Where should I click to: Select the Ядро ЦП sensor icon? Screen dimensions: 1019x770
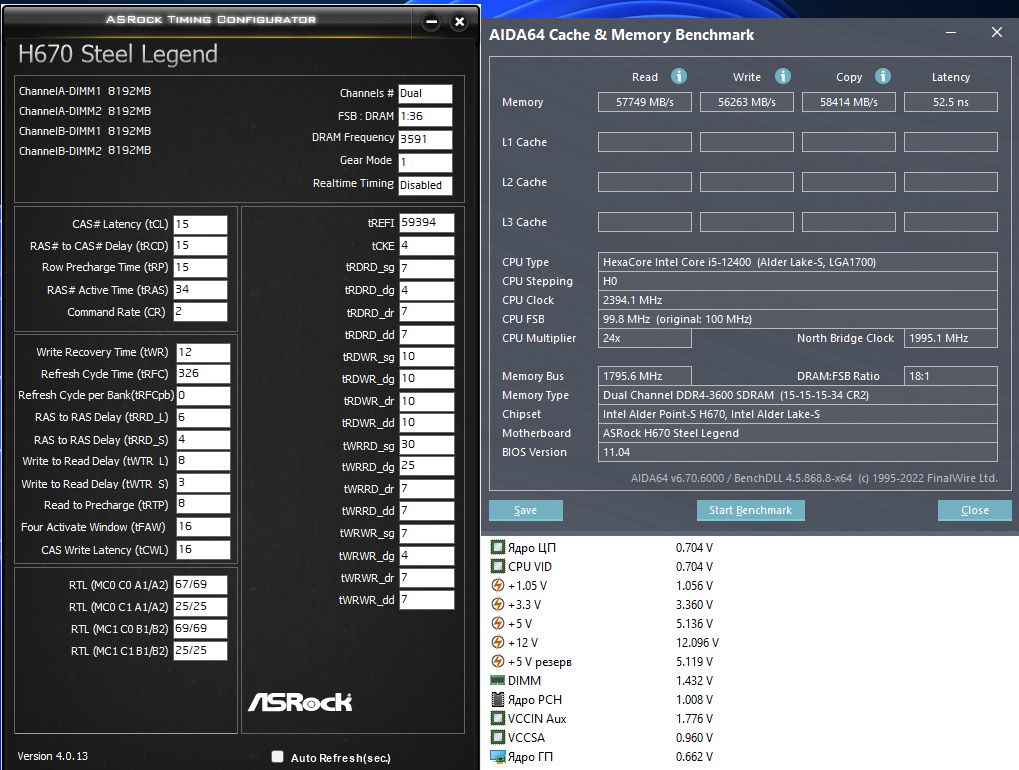(498, 547)
